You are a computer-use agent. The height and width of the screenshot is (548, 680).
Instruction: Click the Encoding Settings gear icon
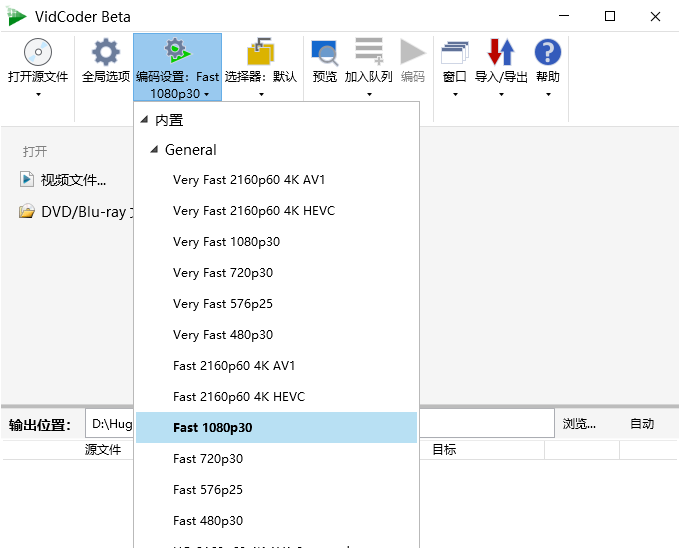point(177,51)
